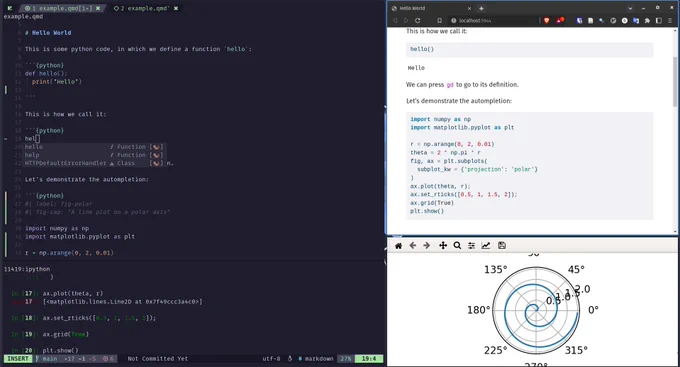This screenshot has width=680, height=367.
Task: Click the 19:4 cursor position indicator
Action: pyautogui.click(x=369, y=359)
